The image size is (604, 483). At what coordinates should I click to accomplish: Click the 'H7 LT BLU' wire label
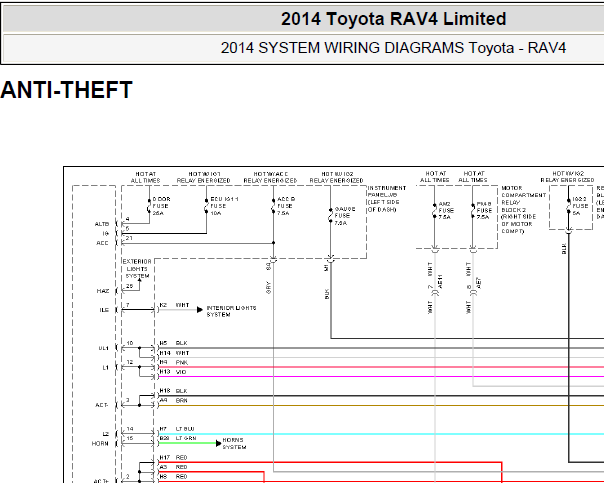[177, 429]
